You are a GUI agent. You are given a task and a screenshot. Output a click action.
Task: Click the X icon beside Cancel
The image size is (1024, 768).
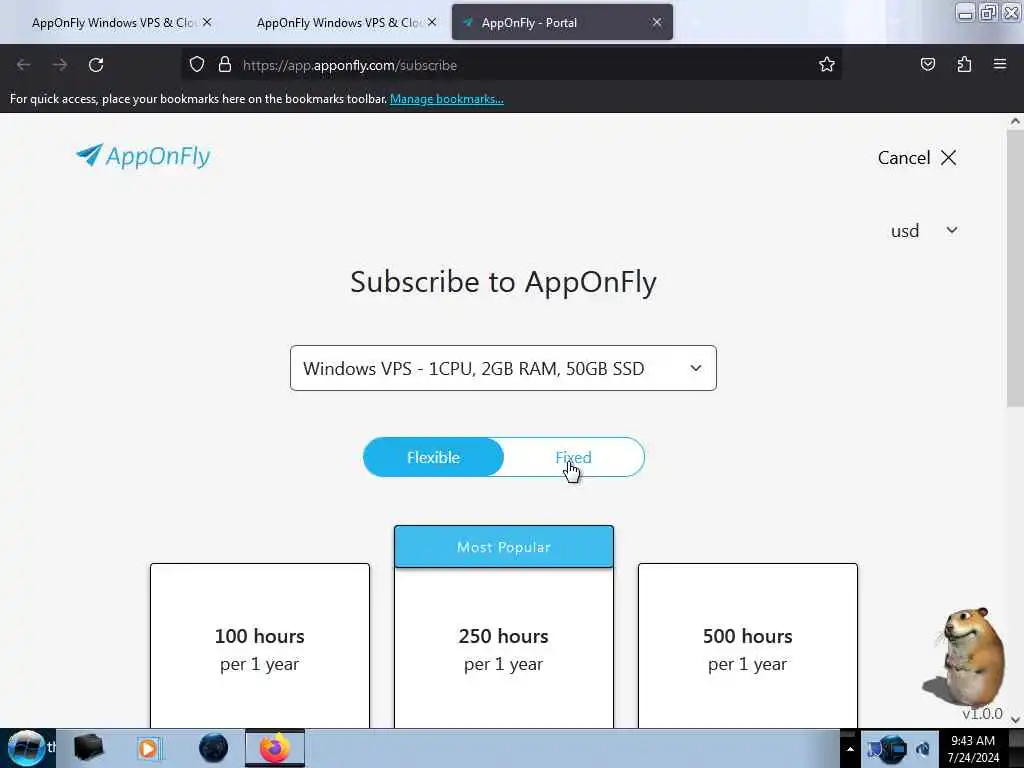[948, 157]
